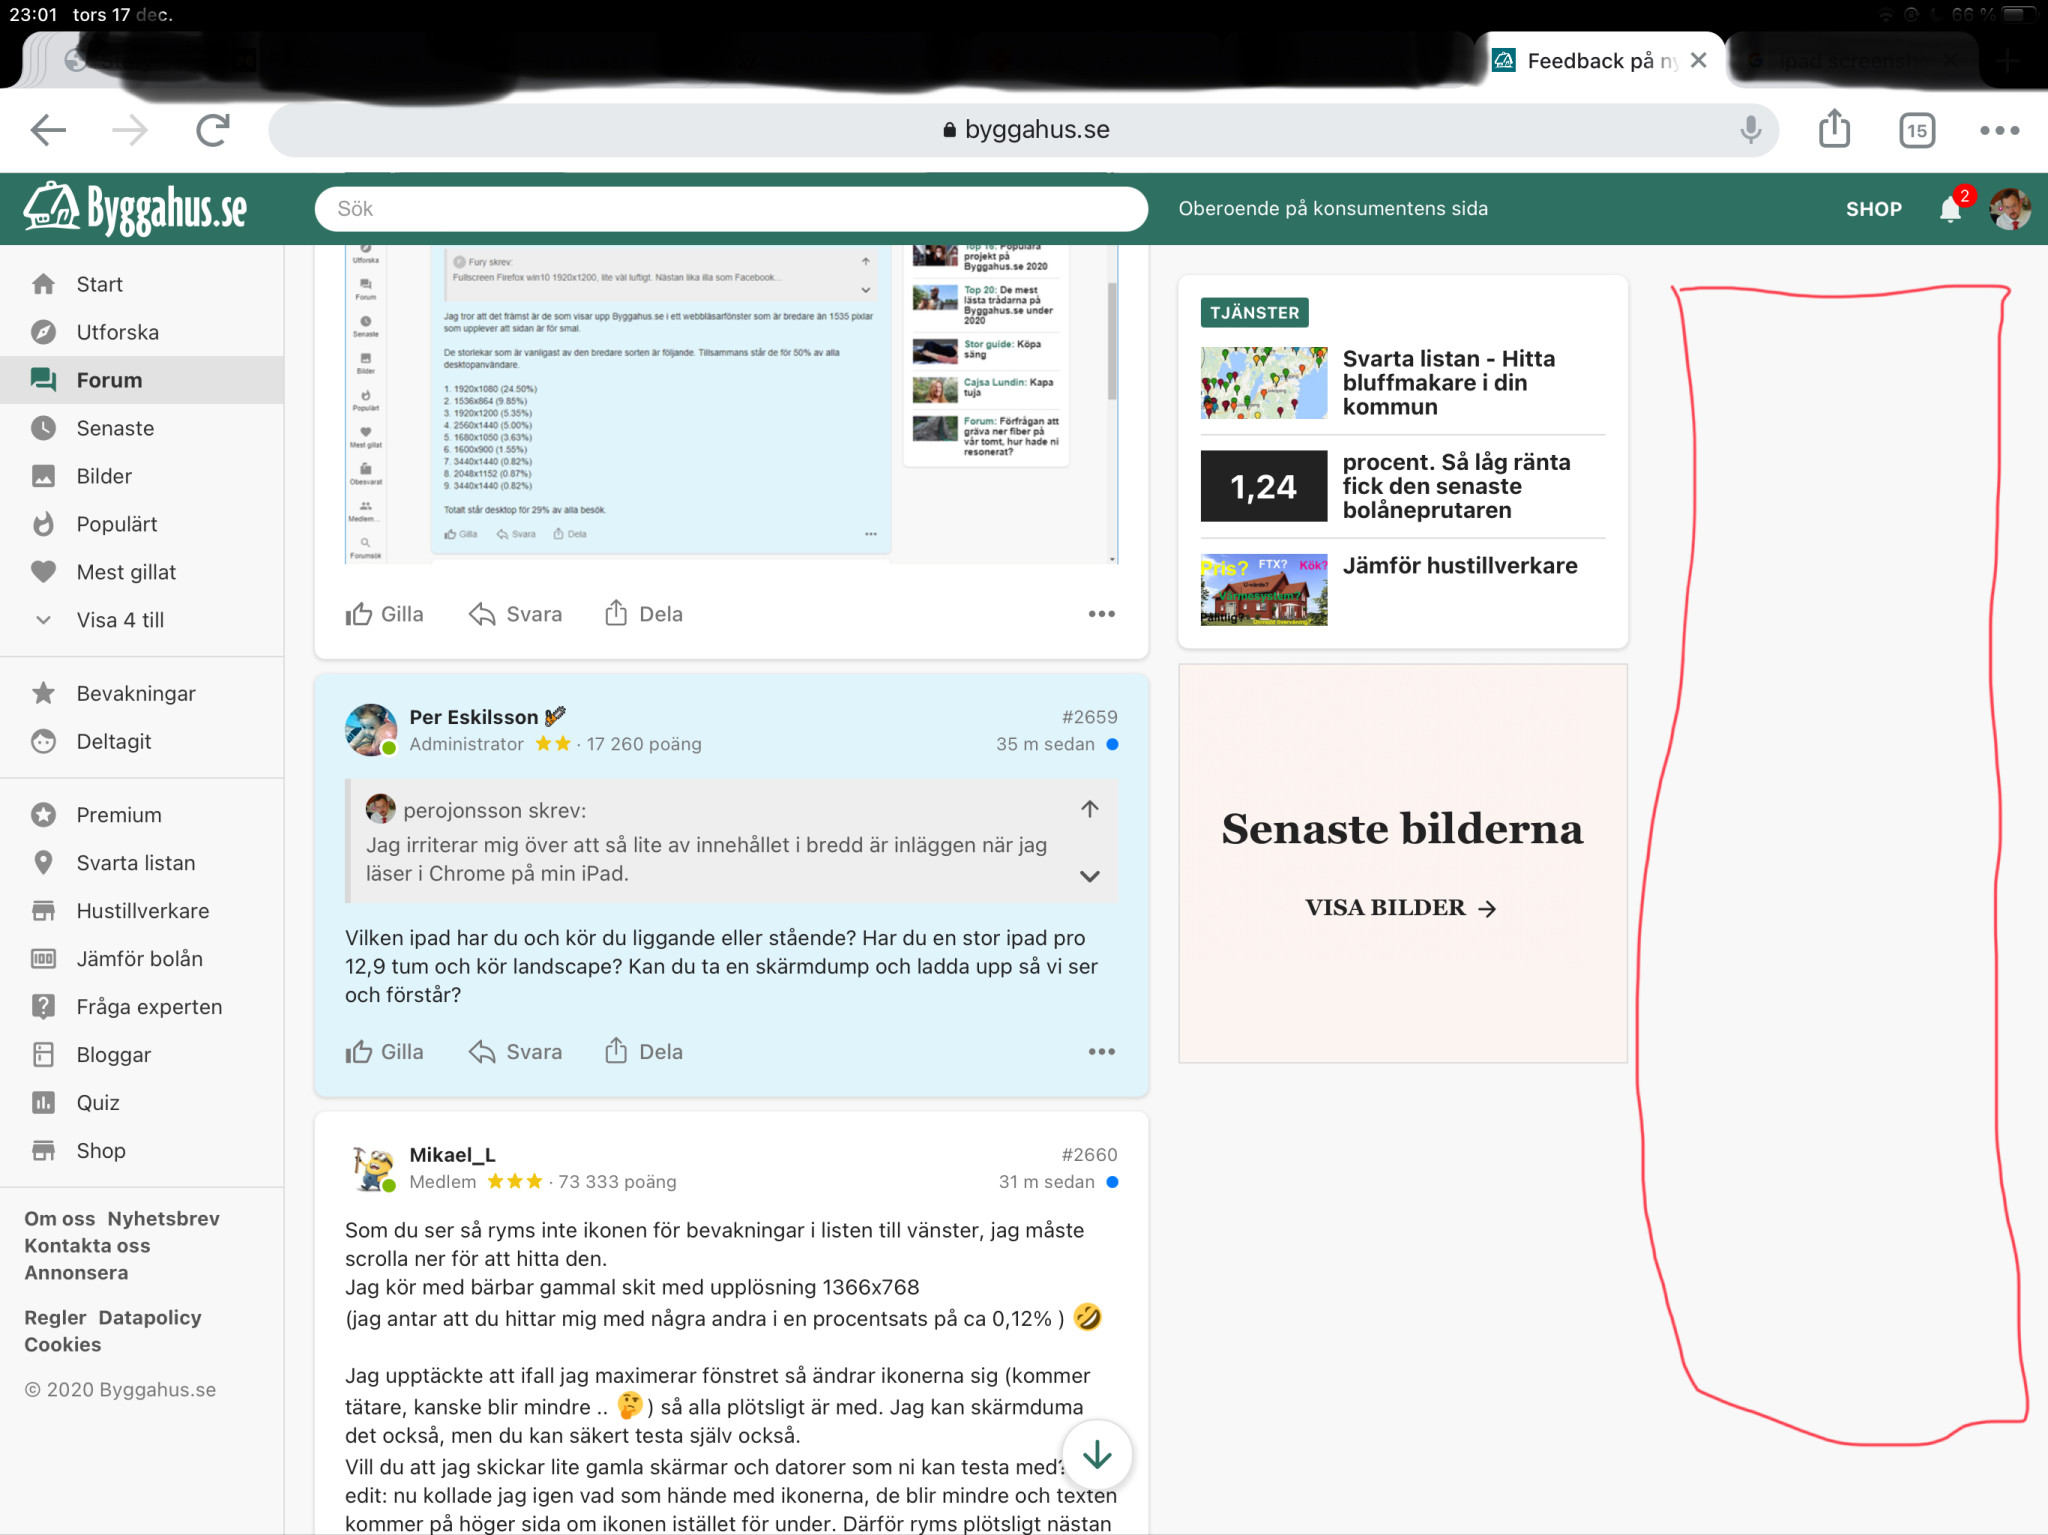This screenshot has width=2048, height=1535.
Task: Click the scroll-down arrow floating button
Action: (1097, 1454)
